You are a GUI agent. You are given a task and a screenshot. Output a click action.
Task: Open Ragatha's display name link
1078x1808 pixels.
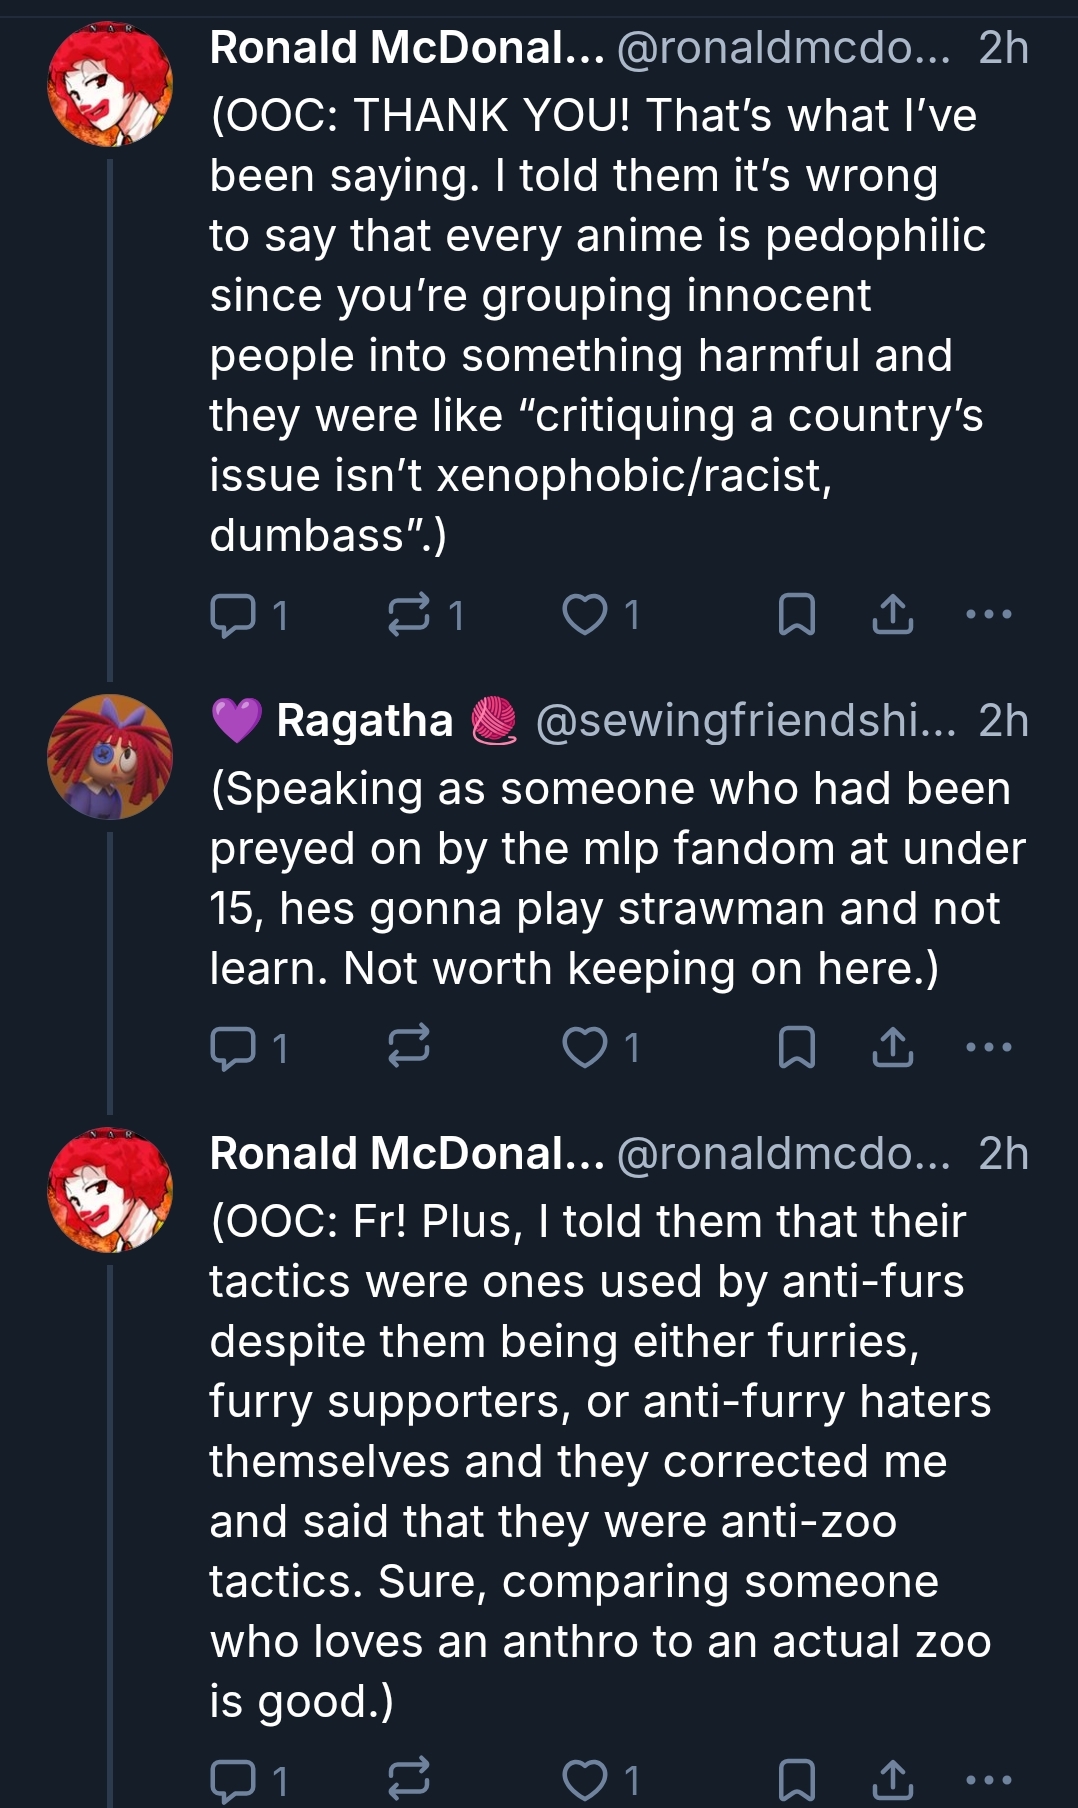tap(364, 721)
